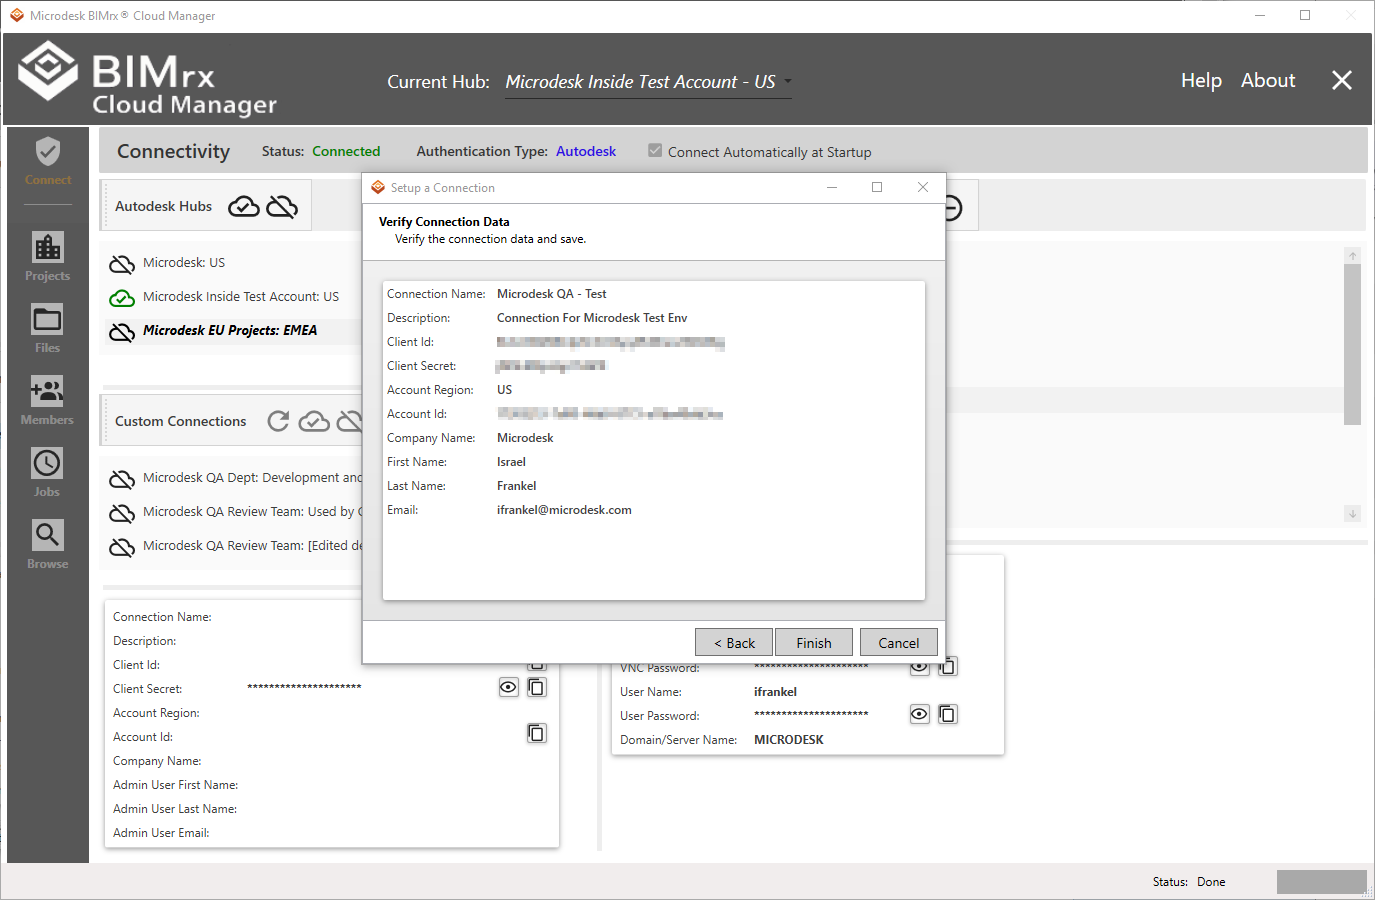1375x900 pixels.
Task: Open the Connect section in sidebar
Action: pos(48,162)
